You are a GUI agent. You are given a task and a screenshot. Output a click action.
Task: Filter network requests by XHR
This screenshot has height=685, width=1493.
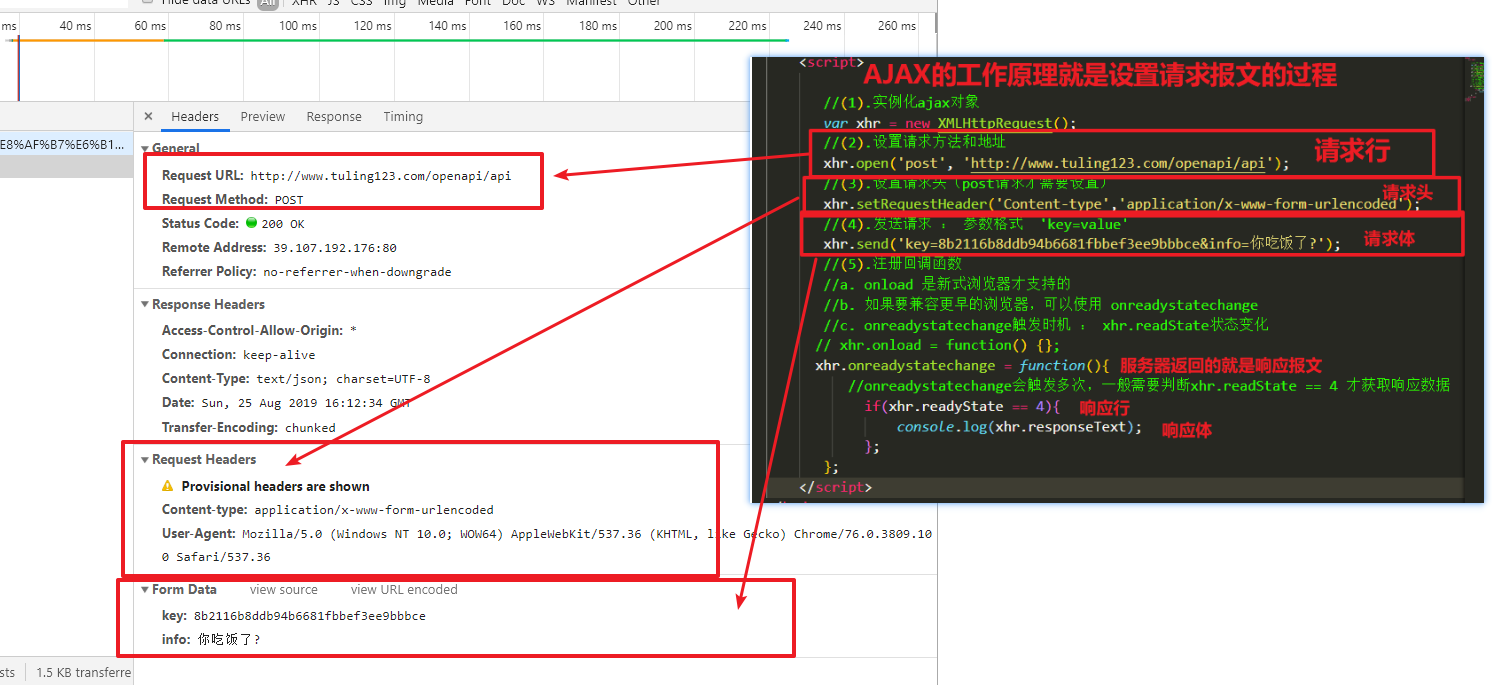tap(304, 3)
